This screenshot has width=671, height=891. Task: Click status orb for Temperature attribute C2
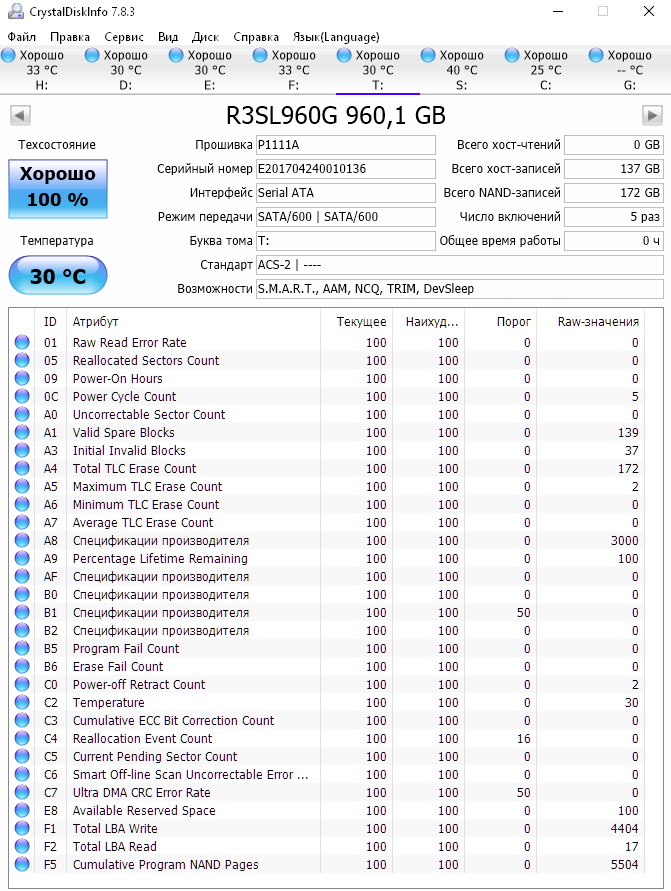[x=22, y=702]
